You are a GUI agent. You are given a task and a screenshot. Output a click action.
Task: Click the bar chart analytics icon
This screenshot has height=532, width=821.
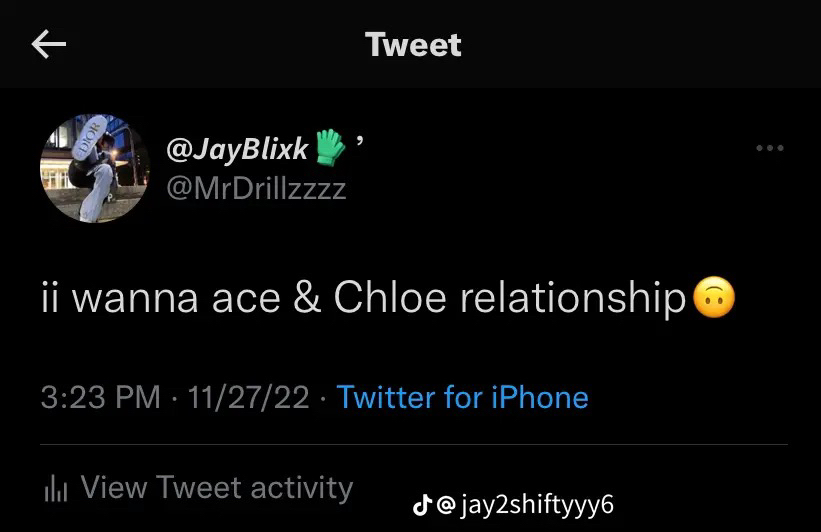(x=56, y=488)
